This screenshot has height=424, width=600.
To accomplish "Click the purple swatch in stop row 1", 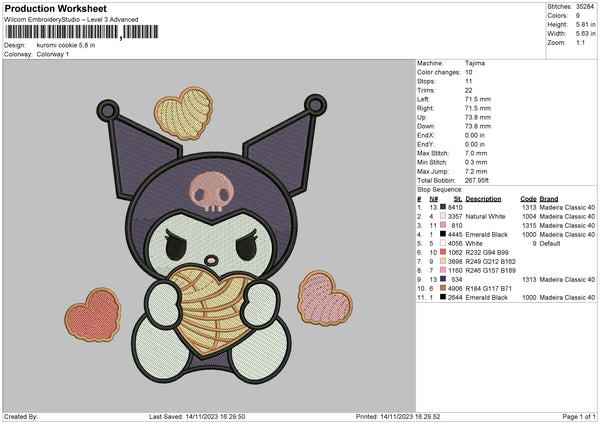I will pyautogui.click(x=443, y=207).
